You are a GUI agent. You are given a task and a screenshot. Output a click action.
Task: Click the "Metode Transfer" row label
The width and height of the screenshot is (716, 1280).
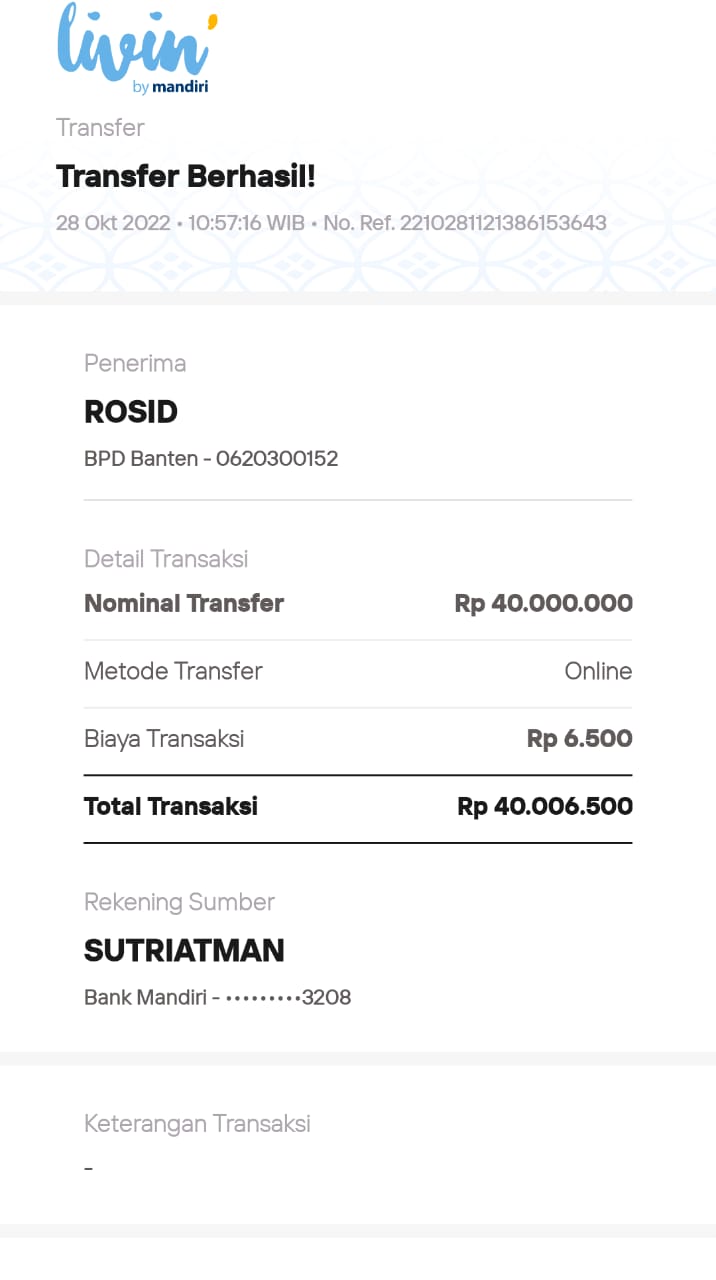click(x=173, y=671)
